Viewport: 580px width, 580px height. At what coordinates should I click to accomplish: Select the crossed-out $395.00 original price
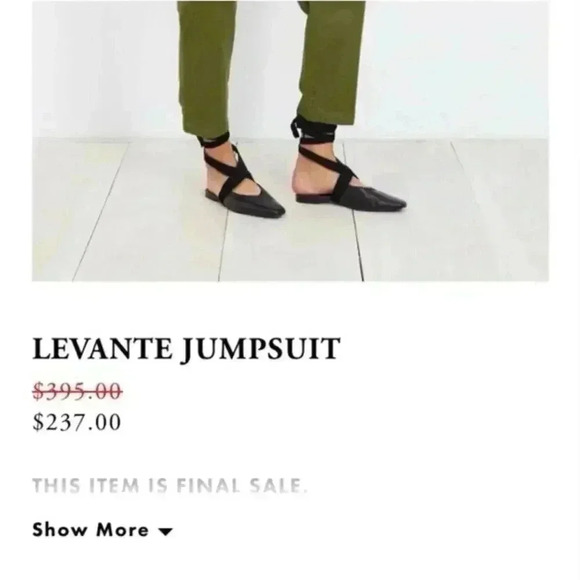pyautogui.click(x=77, y=391)
